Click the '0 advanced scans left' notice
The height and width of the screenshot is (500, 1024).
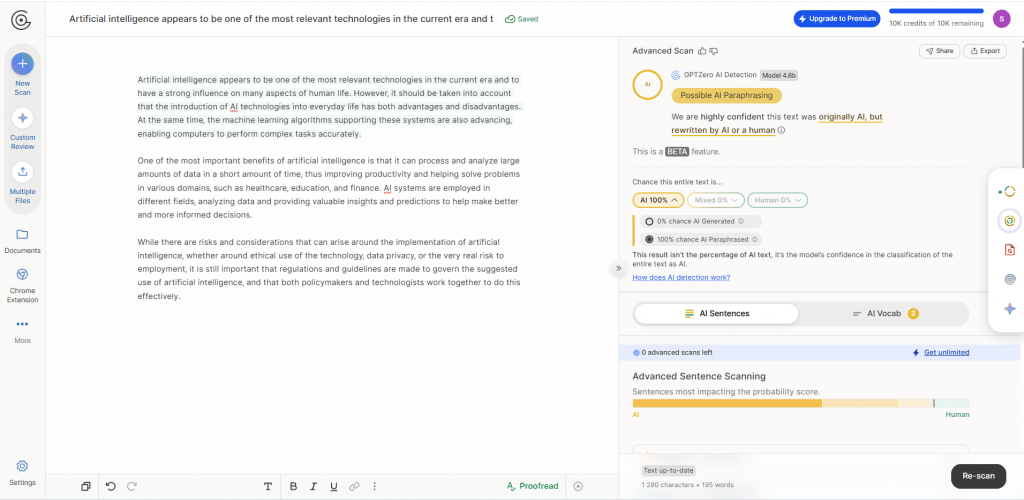click(673, 352)
